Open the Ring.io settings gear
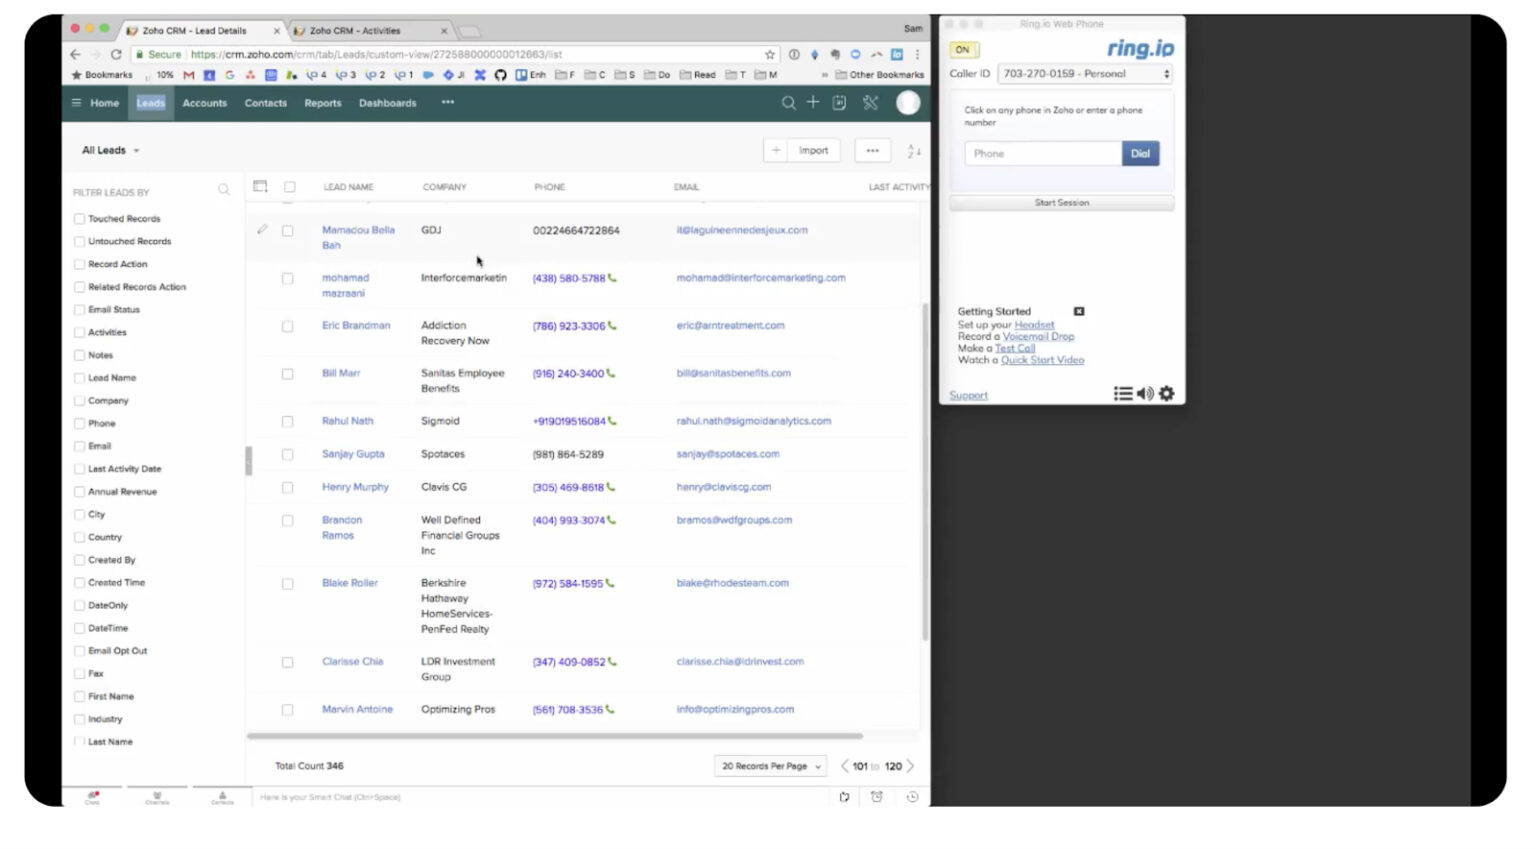Screen dimensions: 1536x849 pyautogui.click(x=1167, y=394)
